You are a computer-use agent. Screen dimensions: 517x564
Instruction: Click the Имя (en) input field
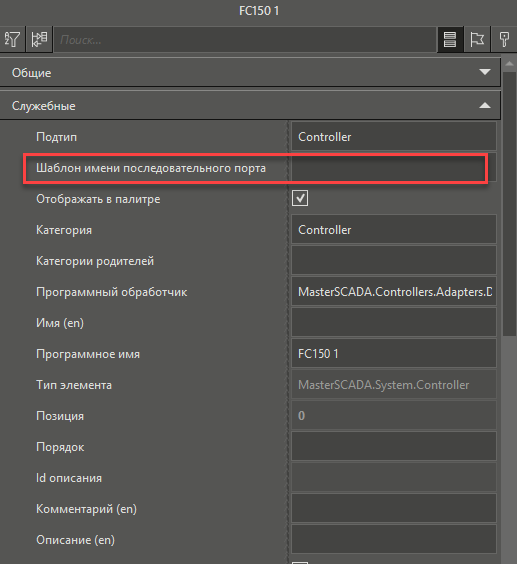[394, 322]
